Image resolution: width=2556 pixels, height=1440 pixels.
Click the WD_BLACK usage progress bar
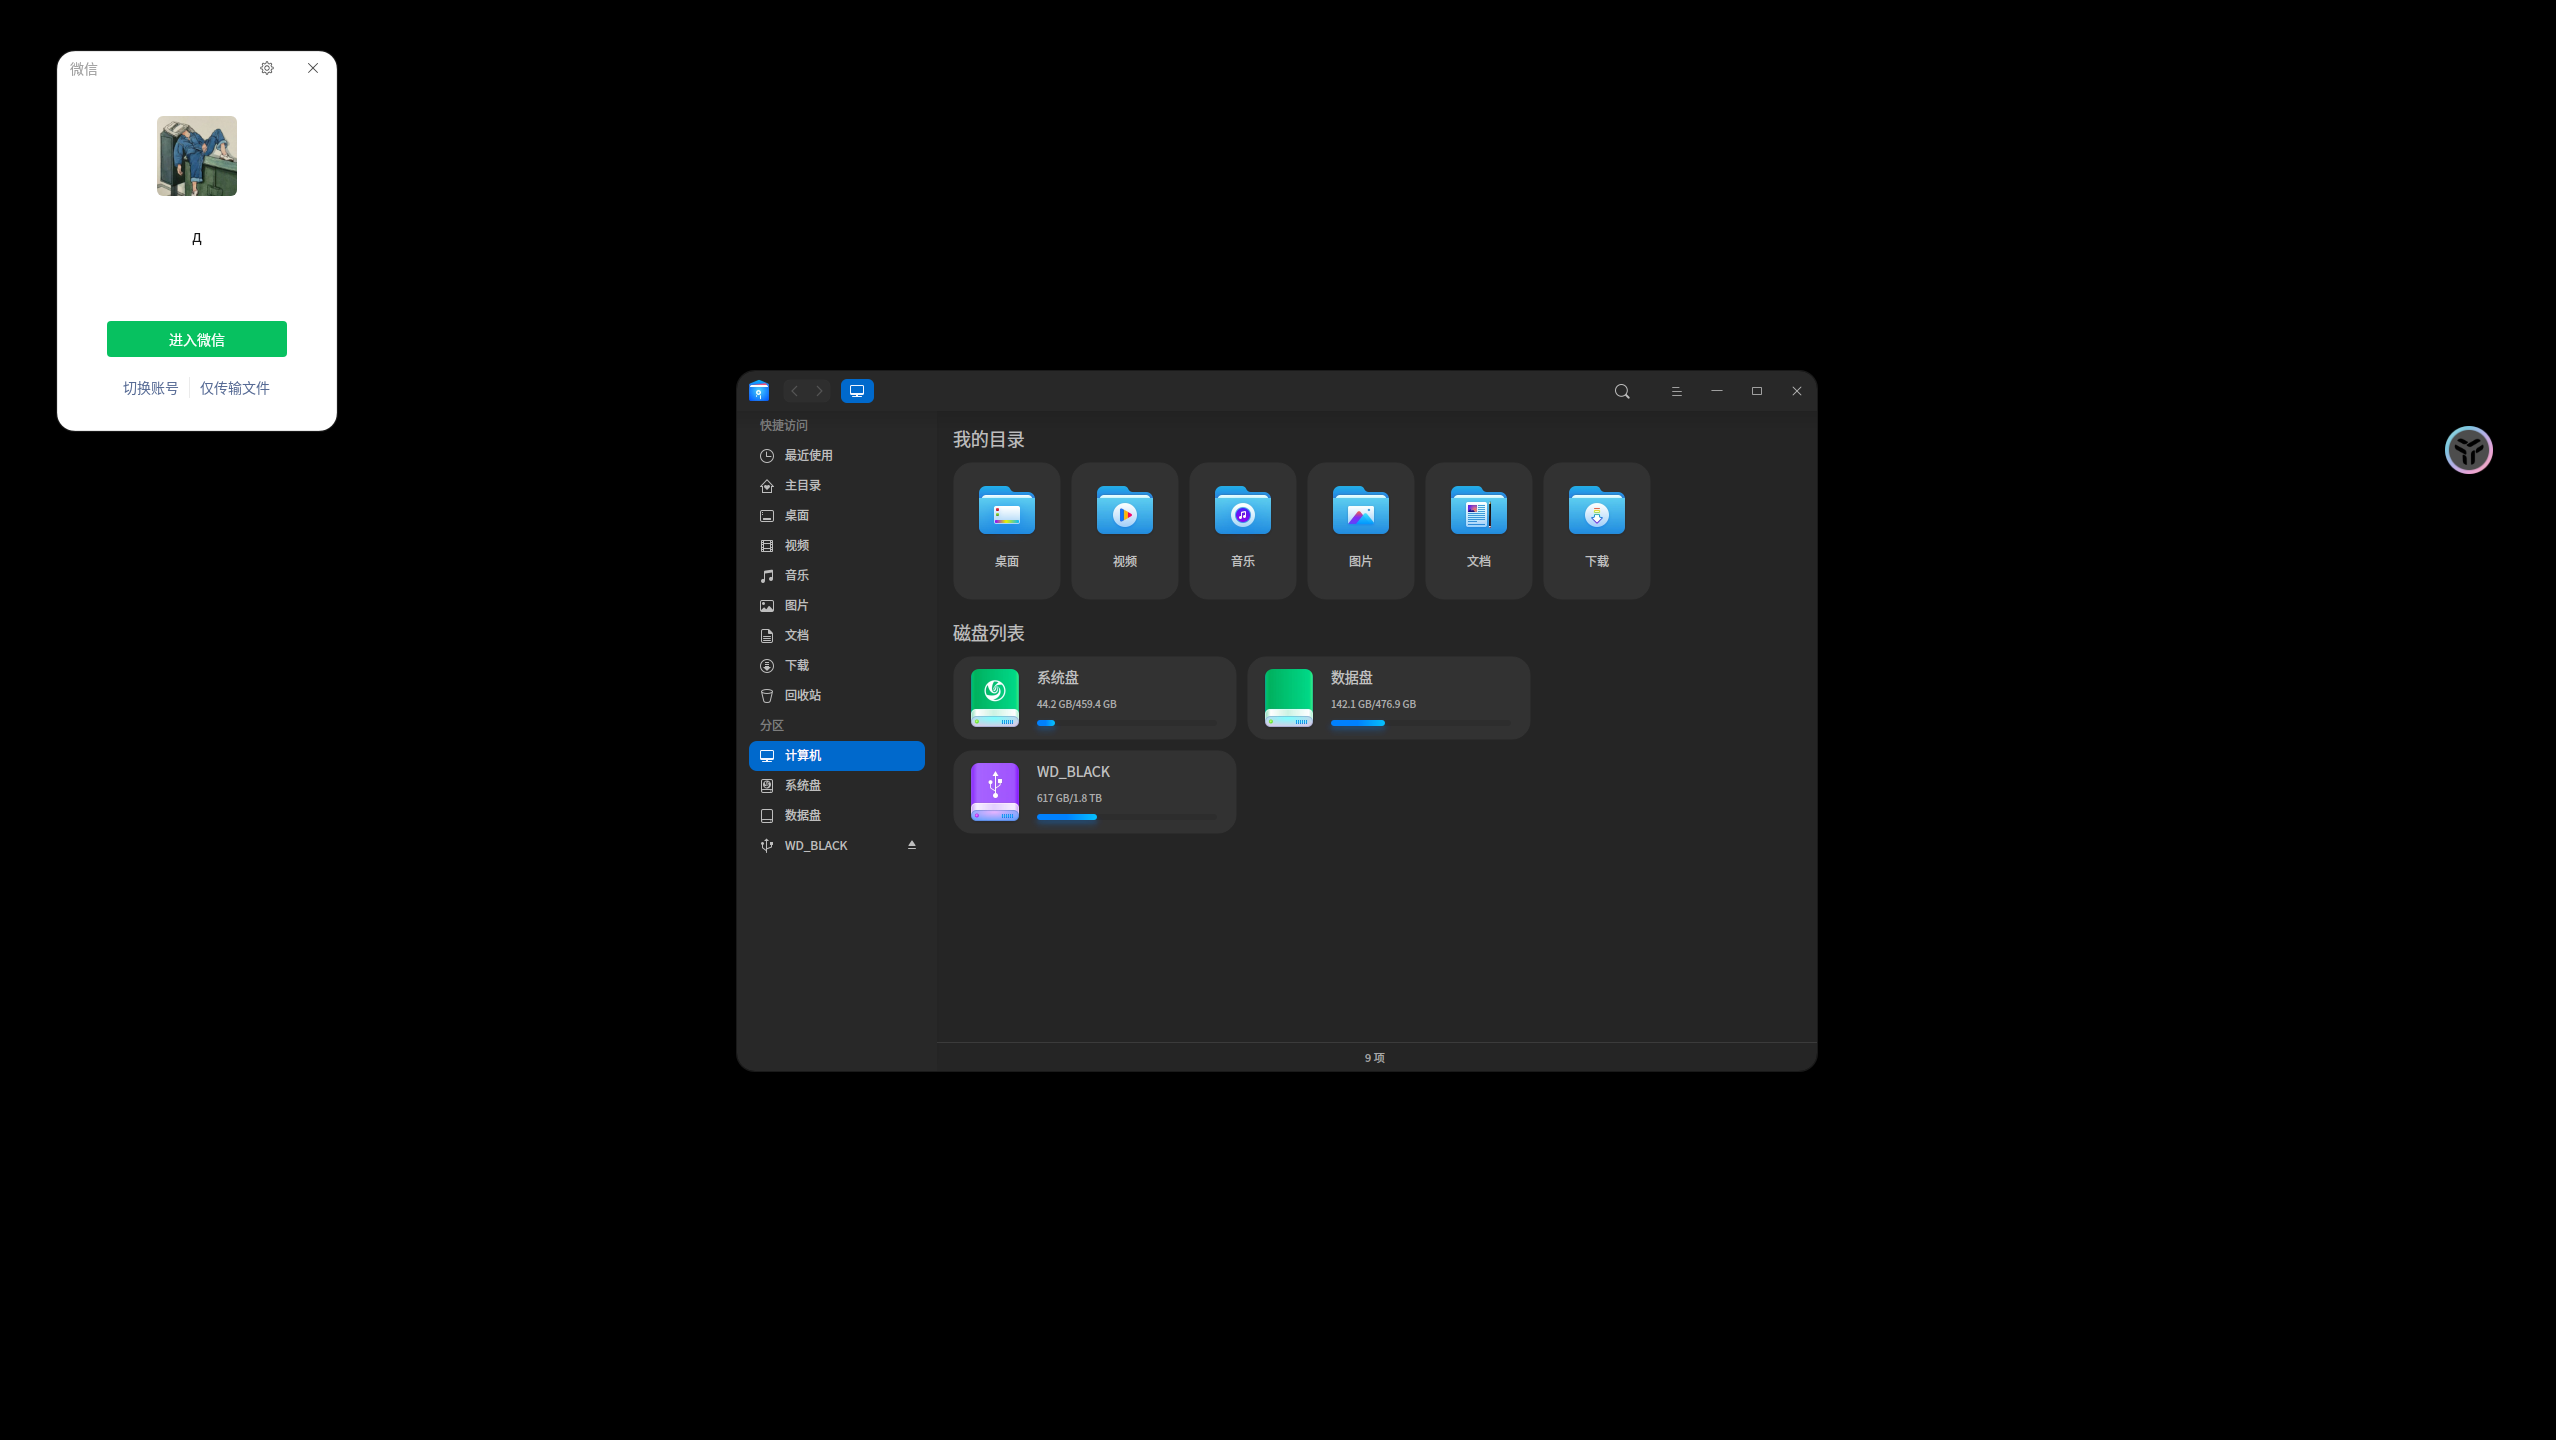tap(1127, 817)
